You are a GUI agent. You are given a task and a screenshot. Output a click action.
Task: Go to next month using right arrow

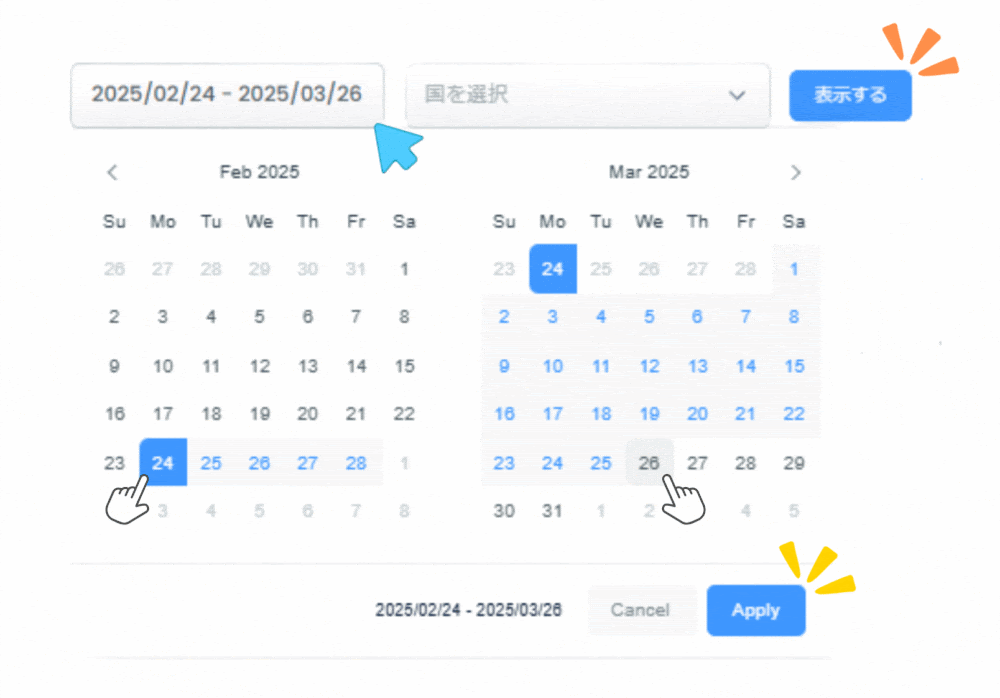[x=795, y=172]
